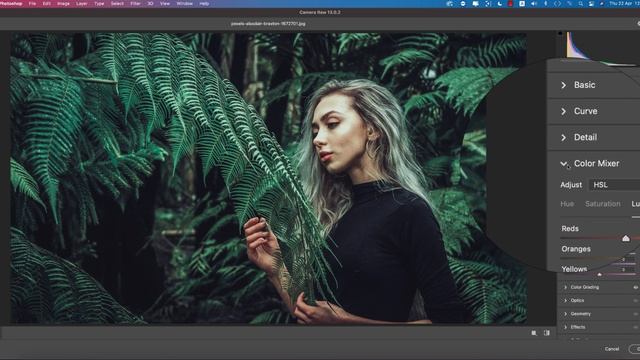
Task: Open the Select menu
Action: (117, 4)
